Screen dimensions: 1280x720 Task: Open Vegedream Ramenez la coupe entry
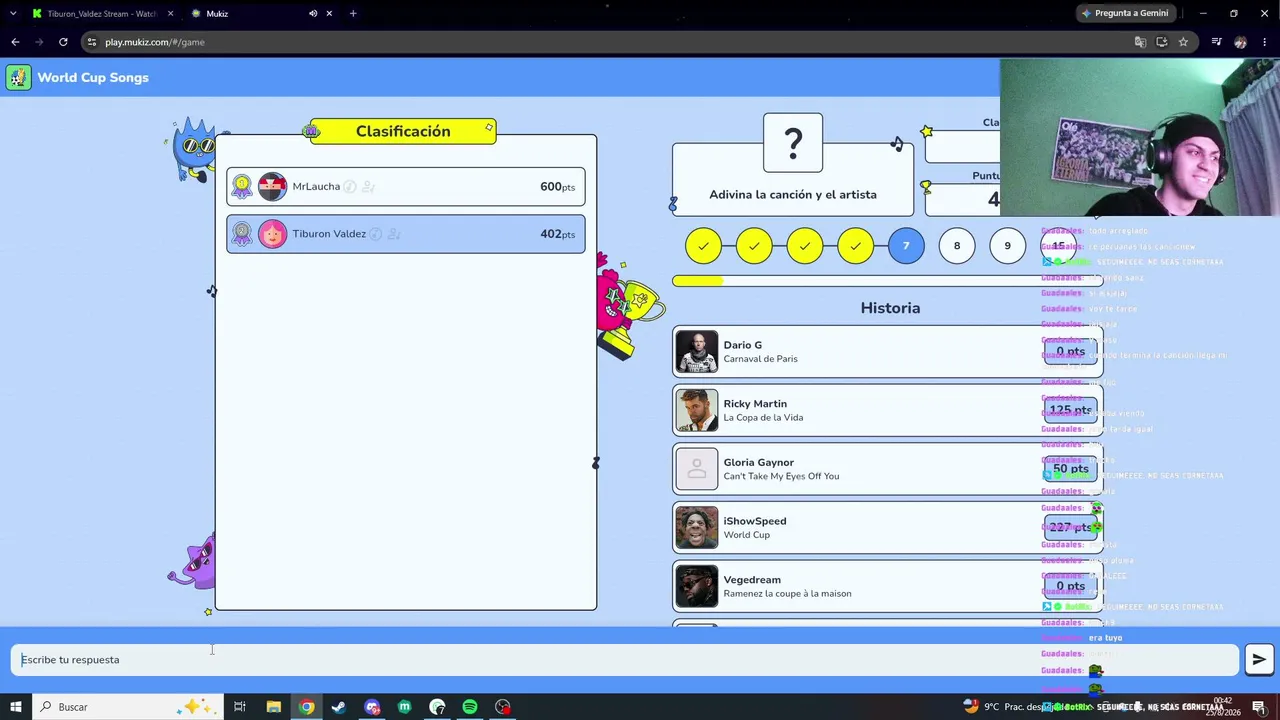[888, 587]
